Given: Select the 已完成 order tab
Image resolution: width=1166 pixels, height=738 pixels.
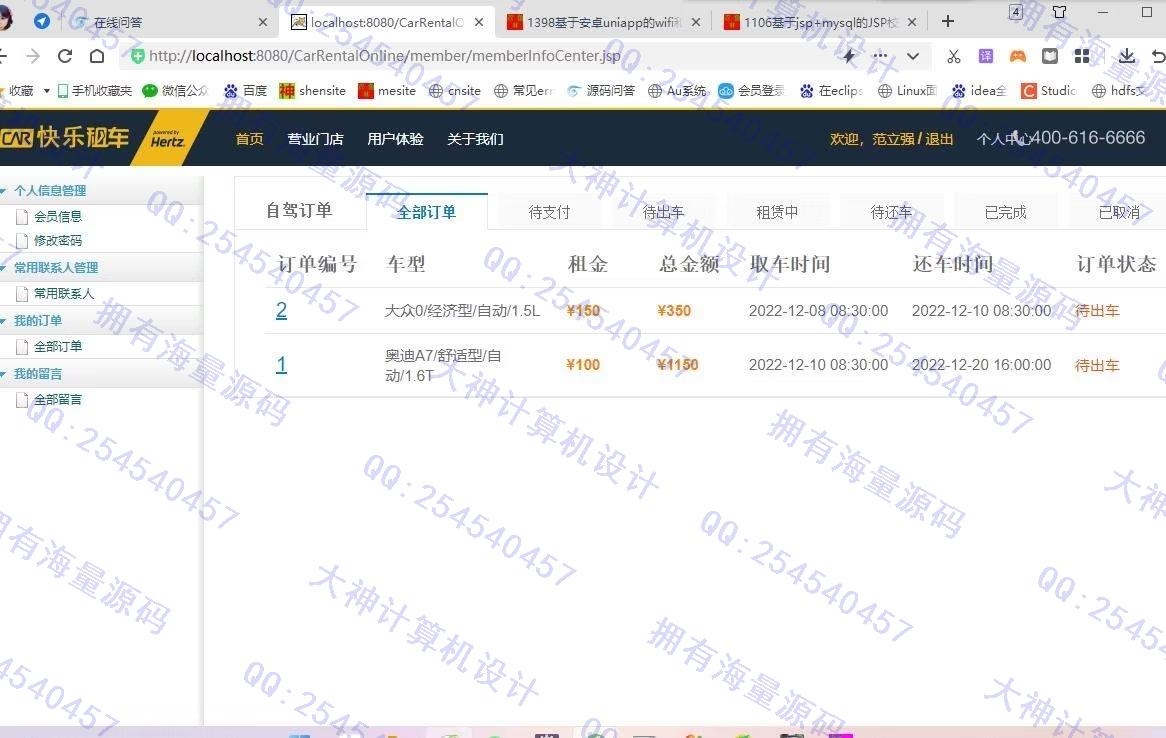Looking at the screenshot, I should point(1005,212).
